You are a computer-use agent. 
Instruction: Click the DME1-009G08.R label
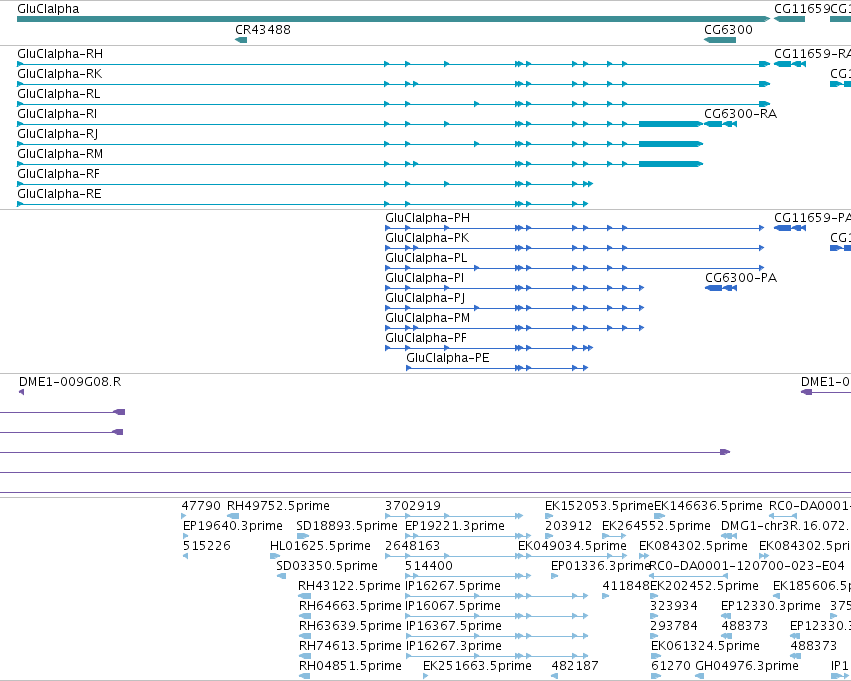[x=70, y=382]
